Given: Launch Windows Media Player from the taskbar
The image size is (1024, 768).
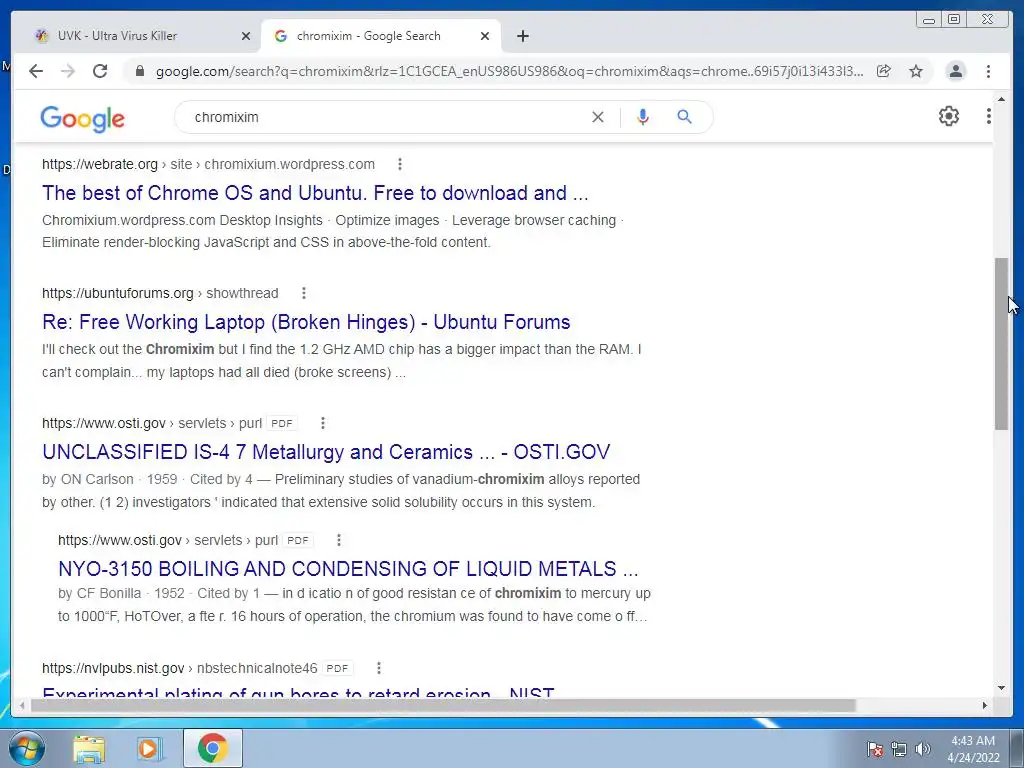Looking at the screenshot, I should tap(149, 749).
